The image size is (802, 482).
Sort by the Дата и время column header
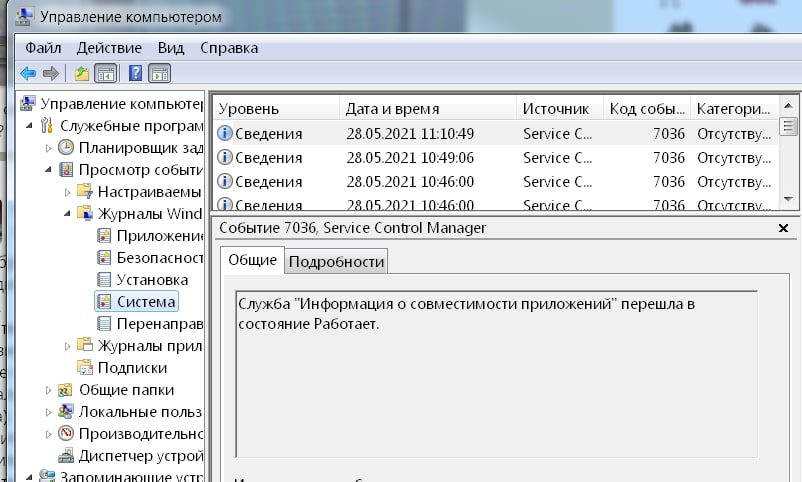click(x=428, y=109)
